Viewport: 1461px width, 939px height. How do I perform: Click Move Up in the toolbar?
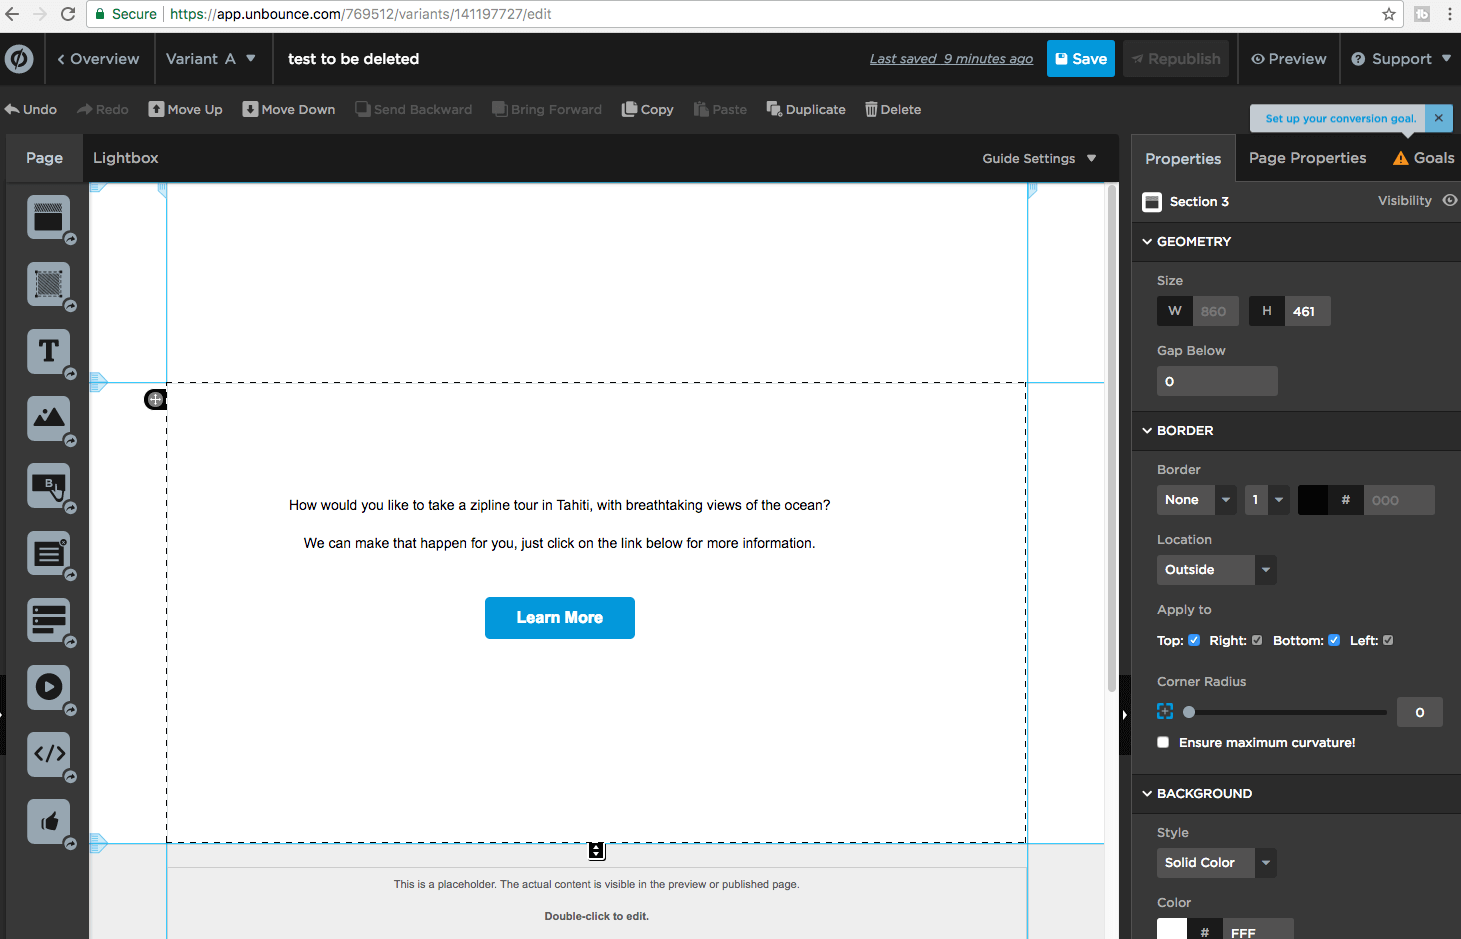tap(186, 109)
